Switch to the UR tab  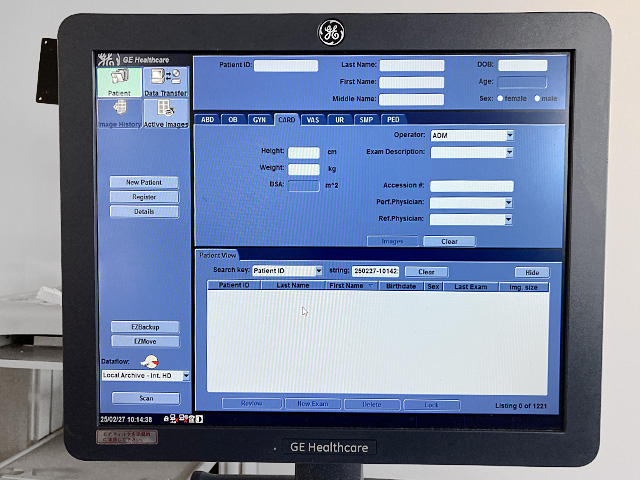(x=340, y=120)
